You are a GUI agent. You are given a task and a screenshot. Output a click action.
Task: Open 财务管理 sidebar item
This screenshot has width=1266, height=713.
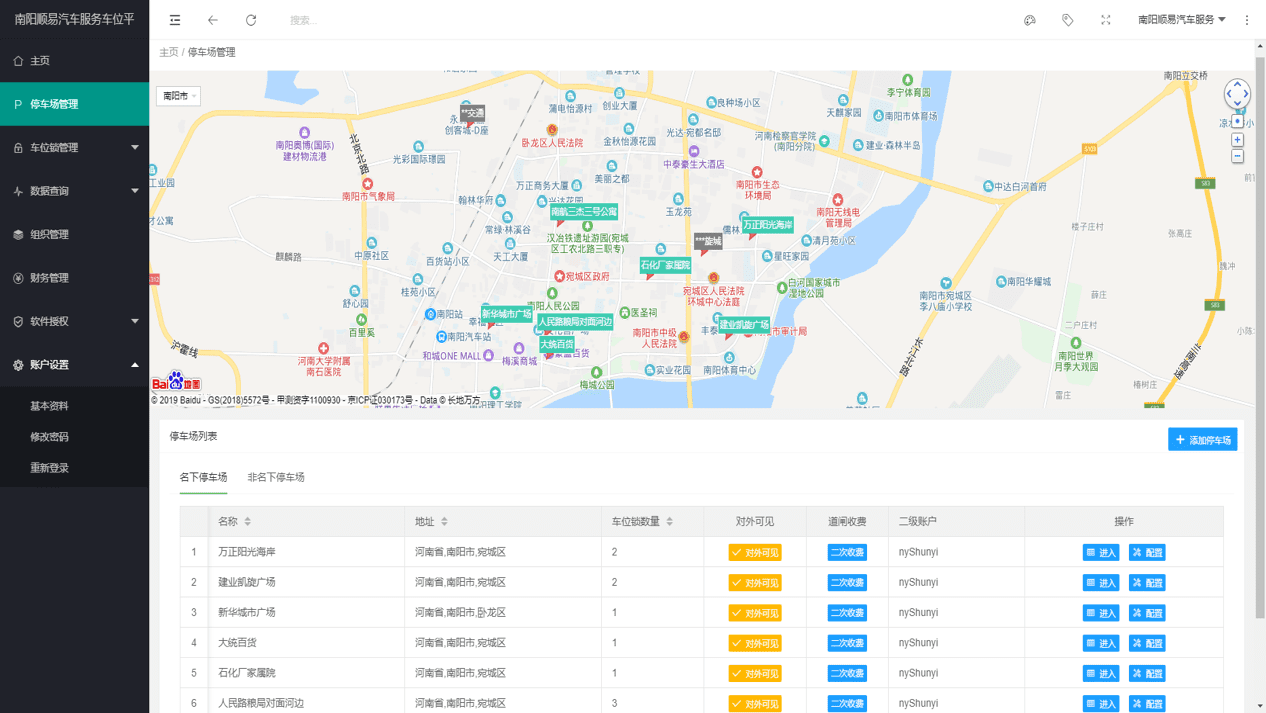point(74,278)
